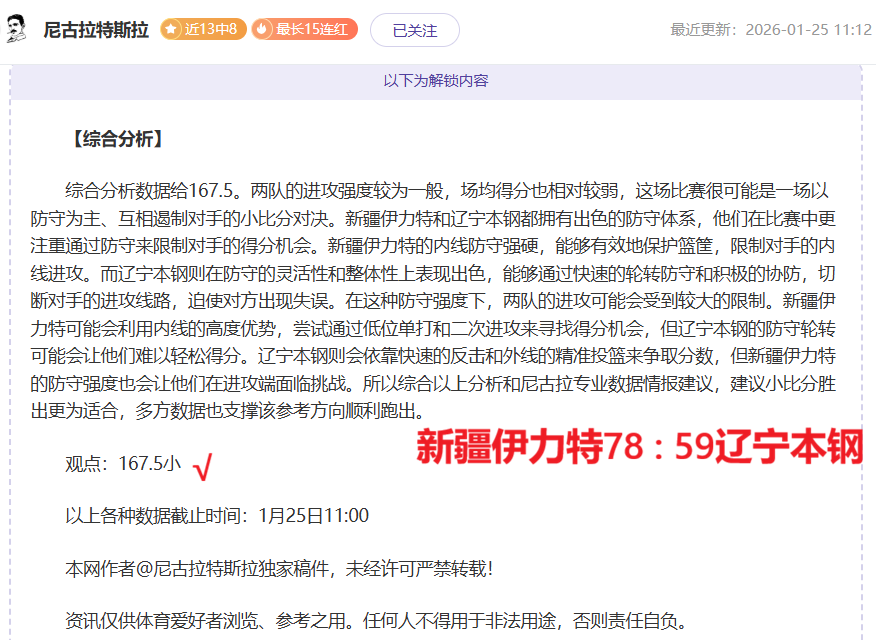Click the paragraph's last line ending 顺利跑出
Viewport: 876px width, 640px height.
244,411
